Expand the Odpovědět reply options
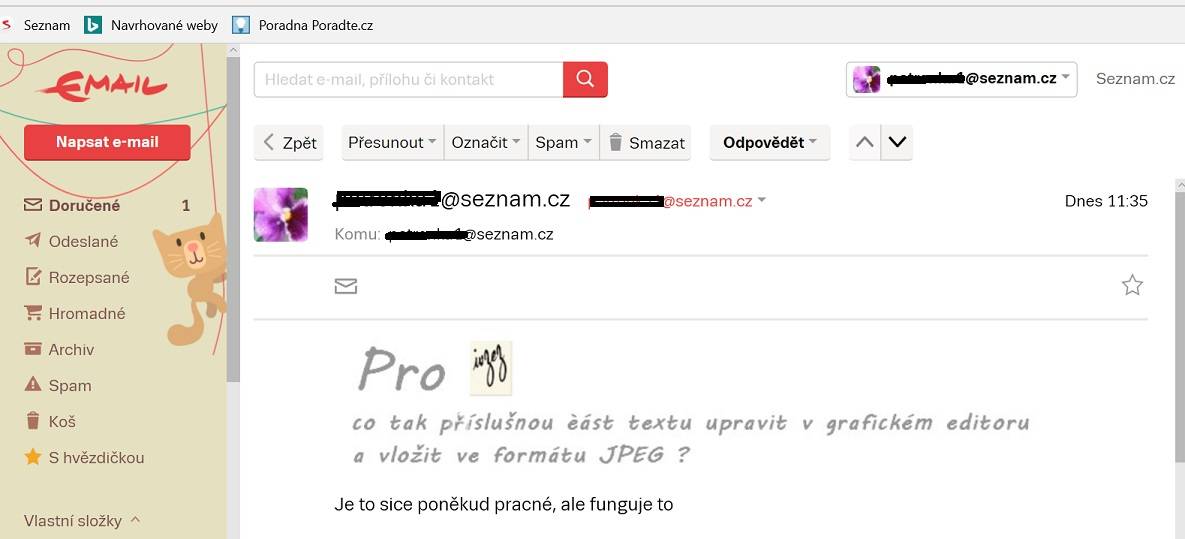1185x539 pixels. tap(769, 142)
